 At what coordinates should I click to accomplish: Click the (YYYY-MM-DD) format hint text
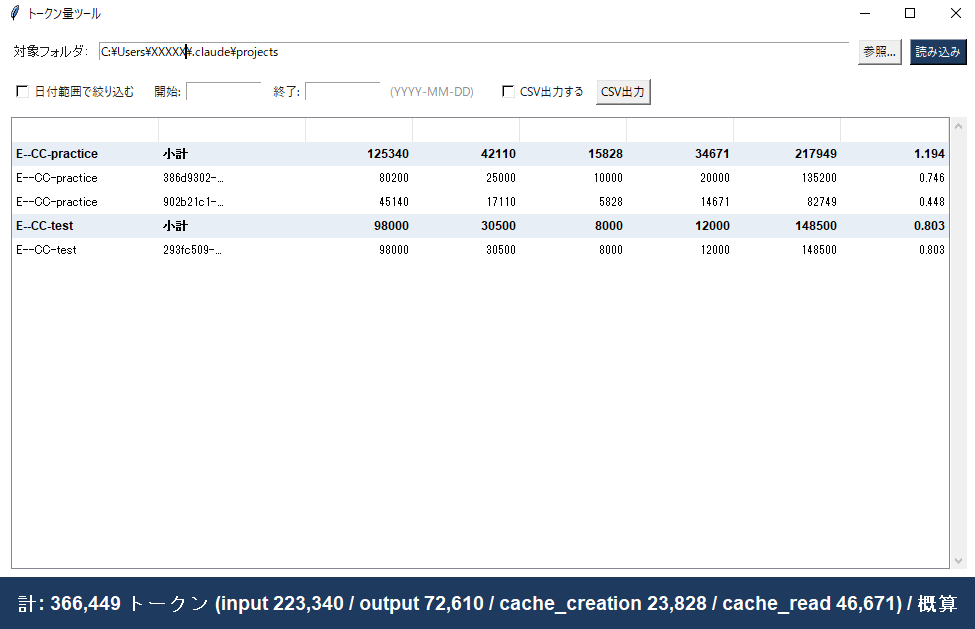pos(432,92)
